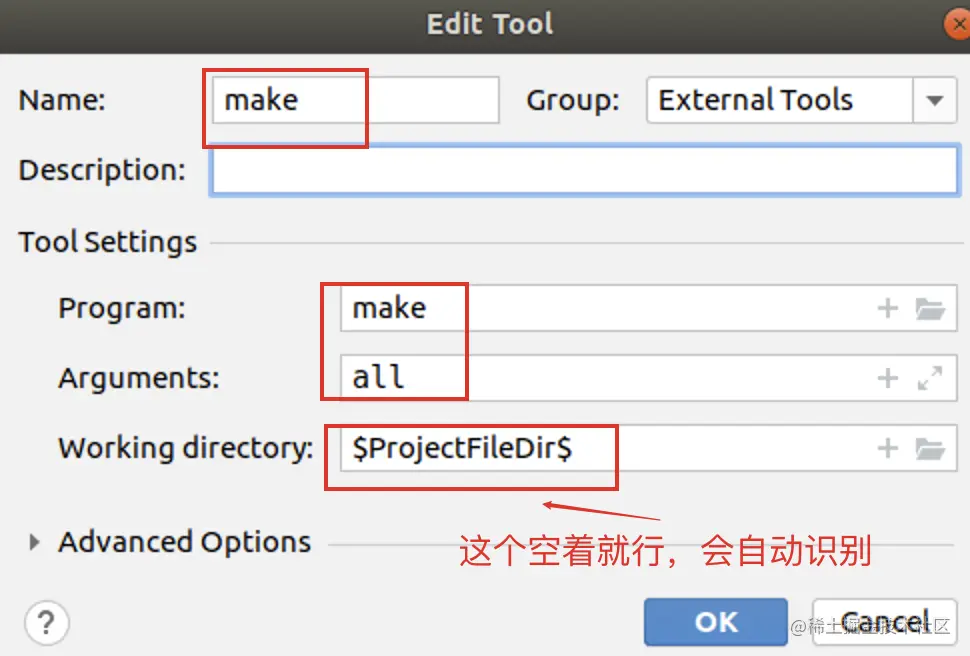Focus the Name field containing make
The height and width of the screenshot is (656, 970).
pos(356,100)
